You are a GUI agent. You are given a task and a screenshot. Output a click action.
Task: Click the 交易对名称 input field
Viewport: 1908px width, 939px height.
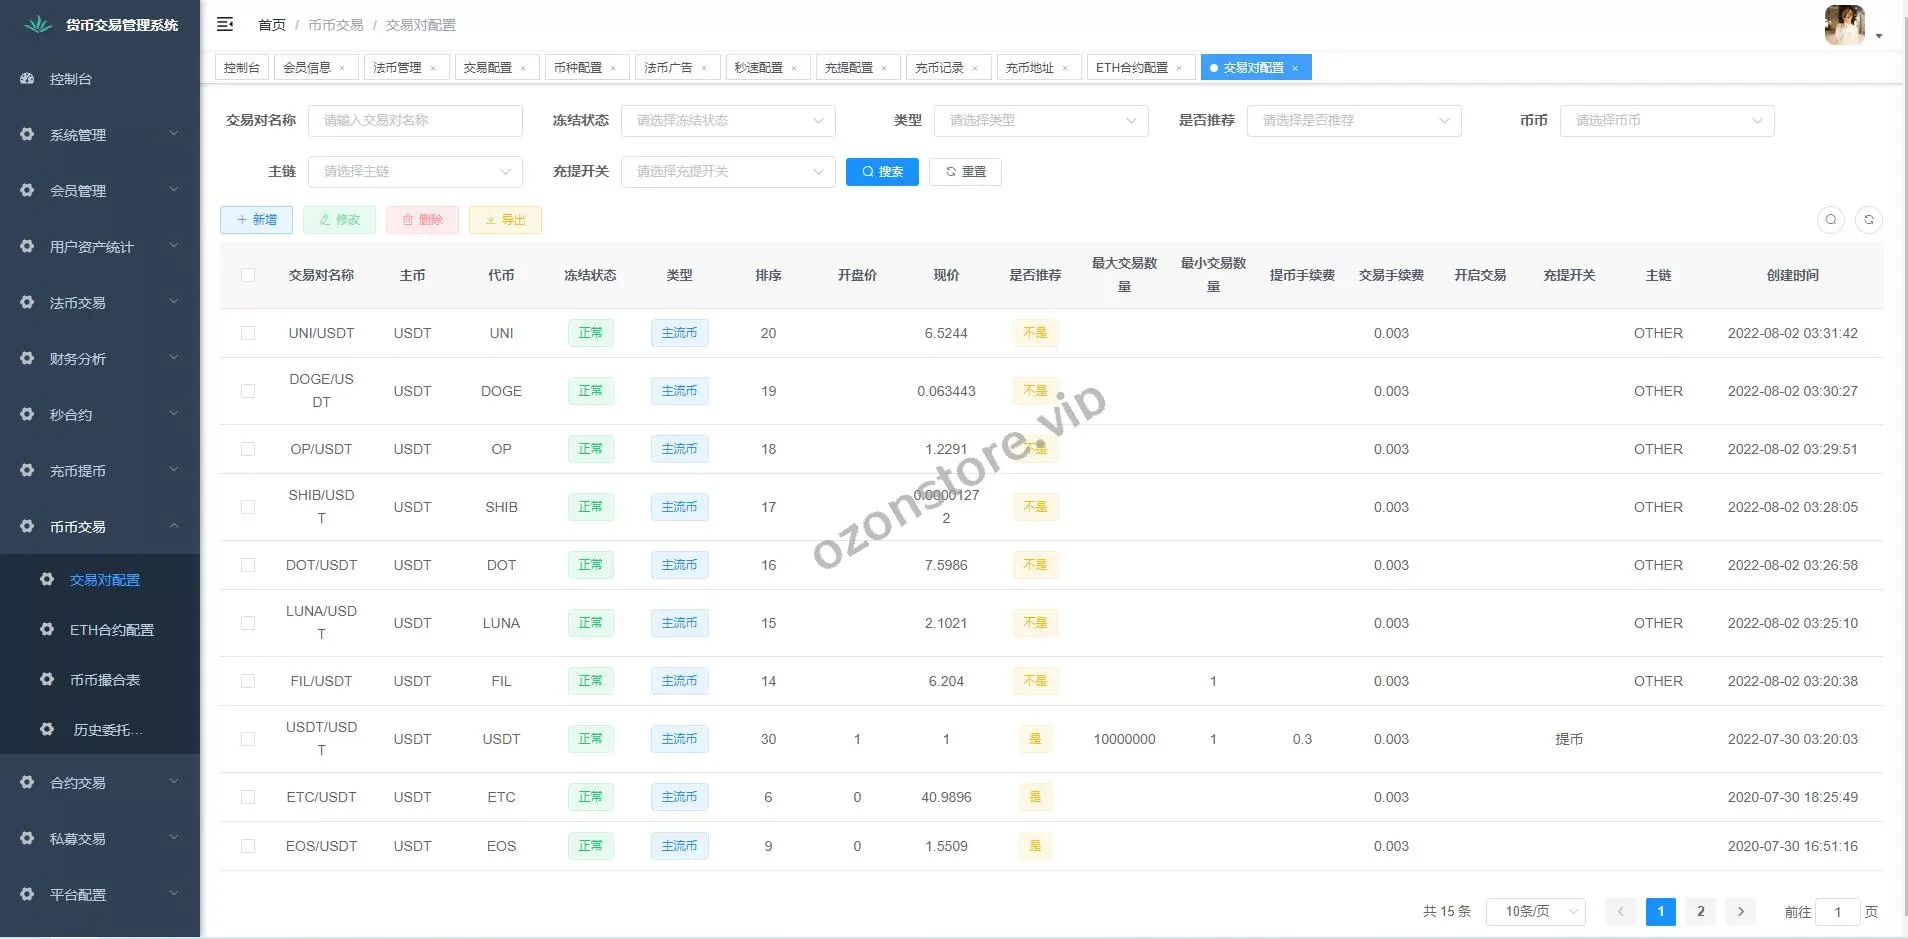tap(415, 121)
